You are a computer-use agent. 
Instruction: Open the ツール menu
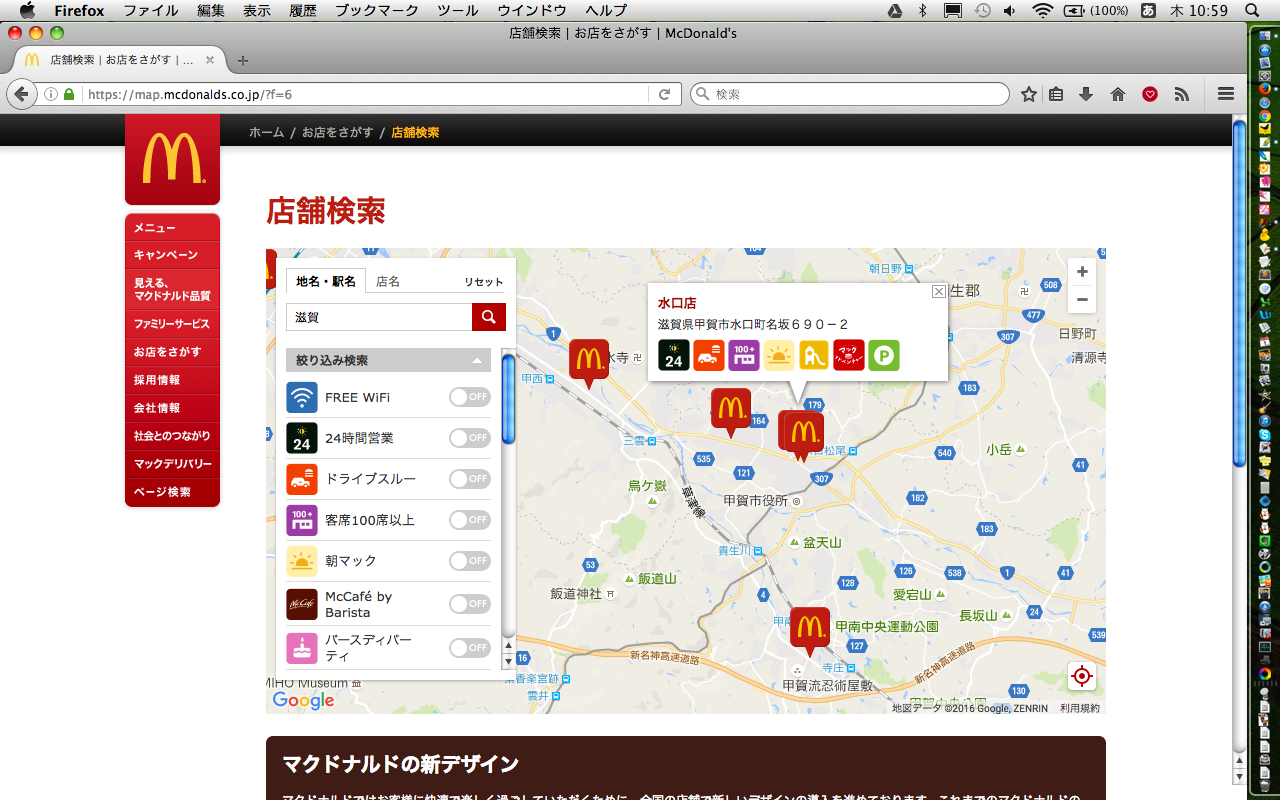(x=457, y=10)
